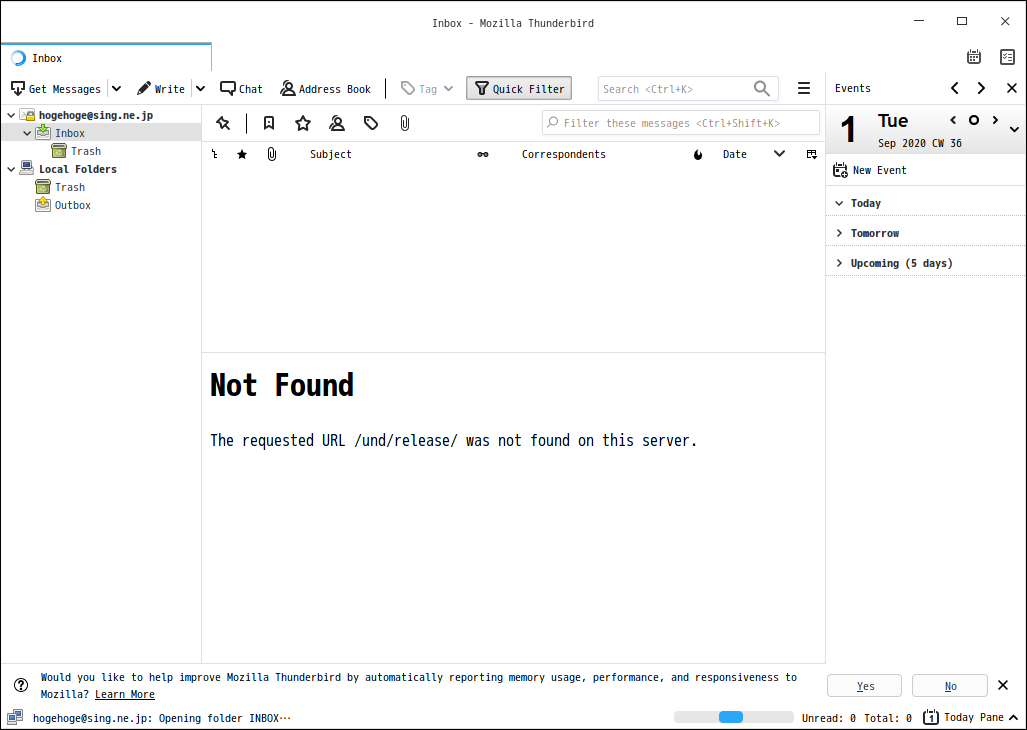Viewport: 1027px width, 730px height.
Task: Click the folder loading progress bar
Action: click(x=734, y=717)
